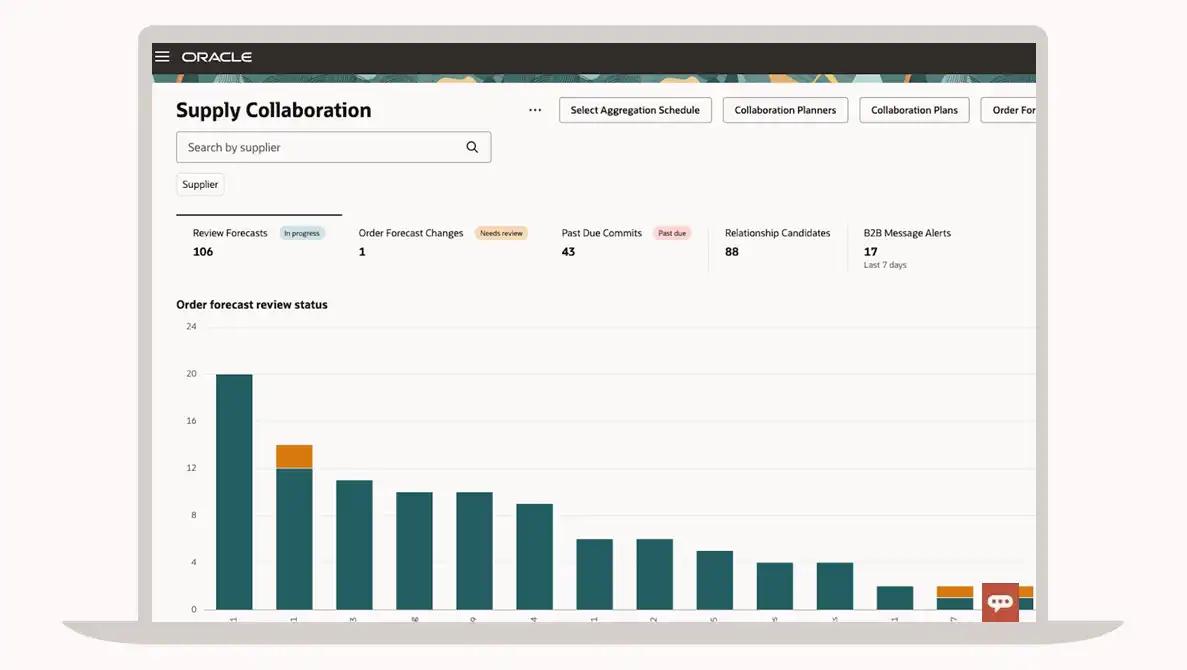Select the Past Due Commits tab
Image resolution: width=1187 pixels, height=670 pixels.
[x=601, y=233]
